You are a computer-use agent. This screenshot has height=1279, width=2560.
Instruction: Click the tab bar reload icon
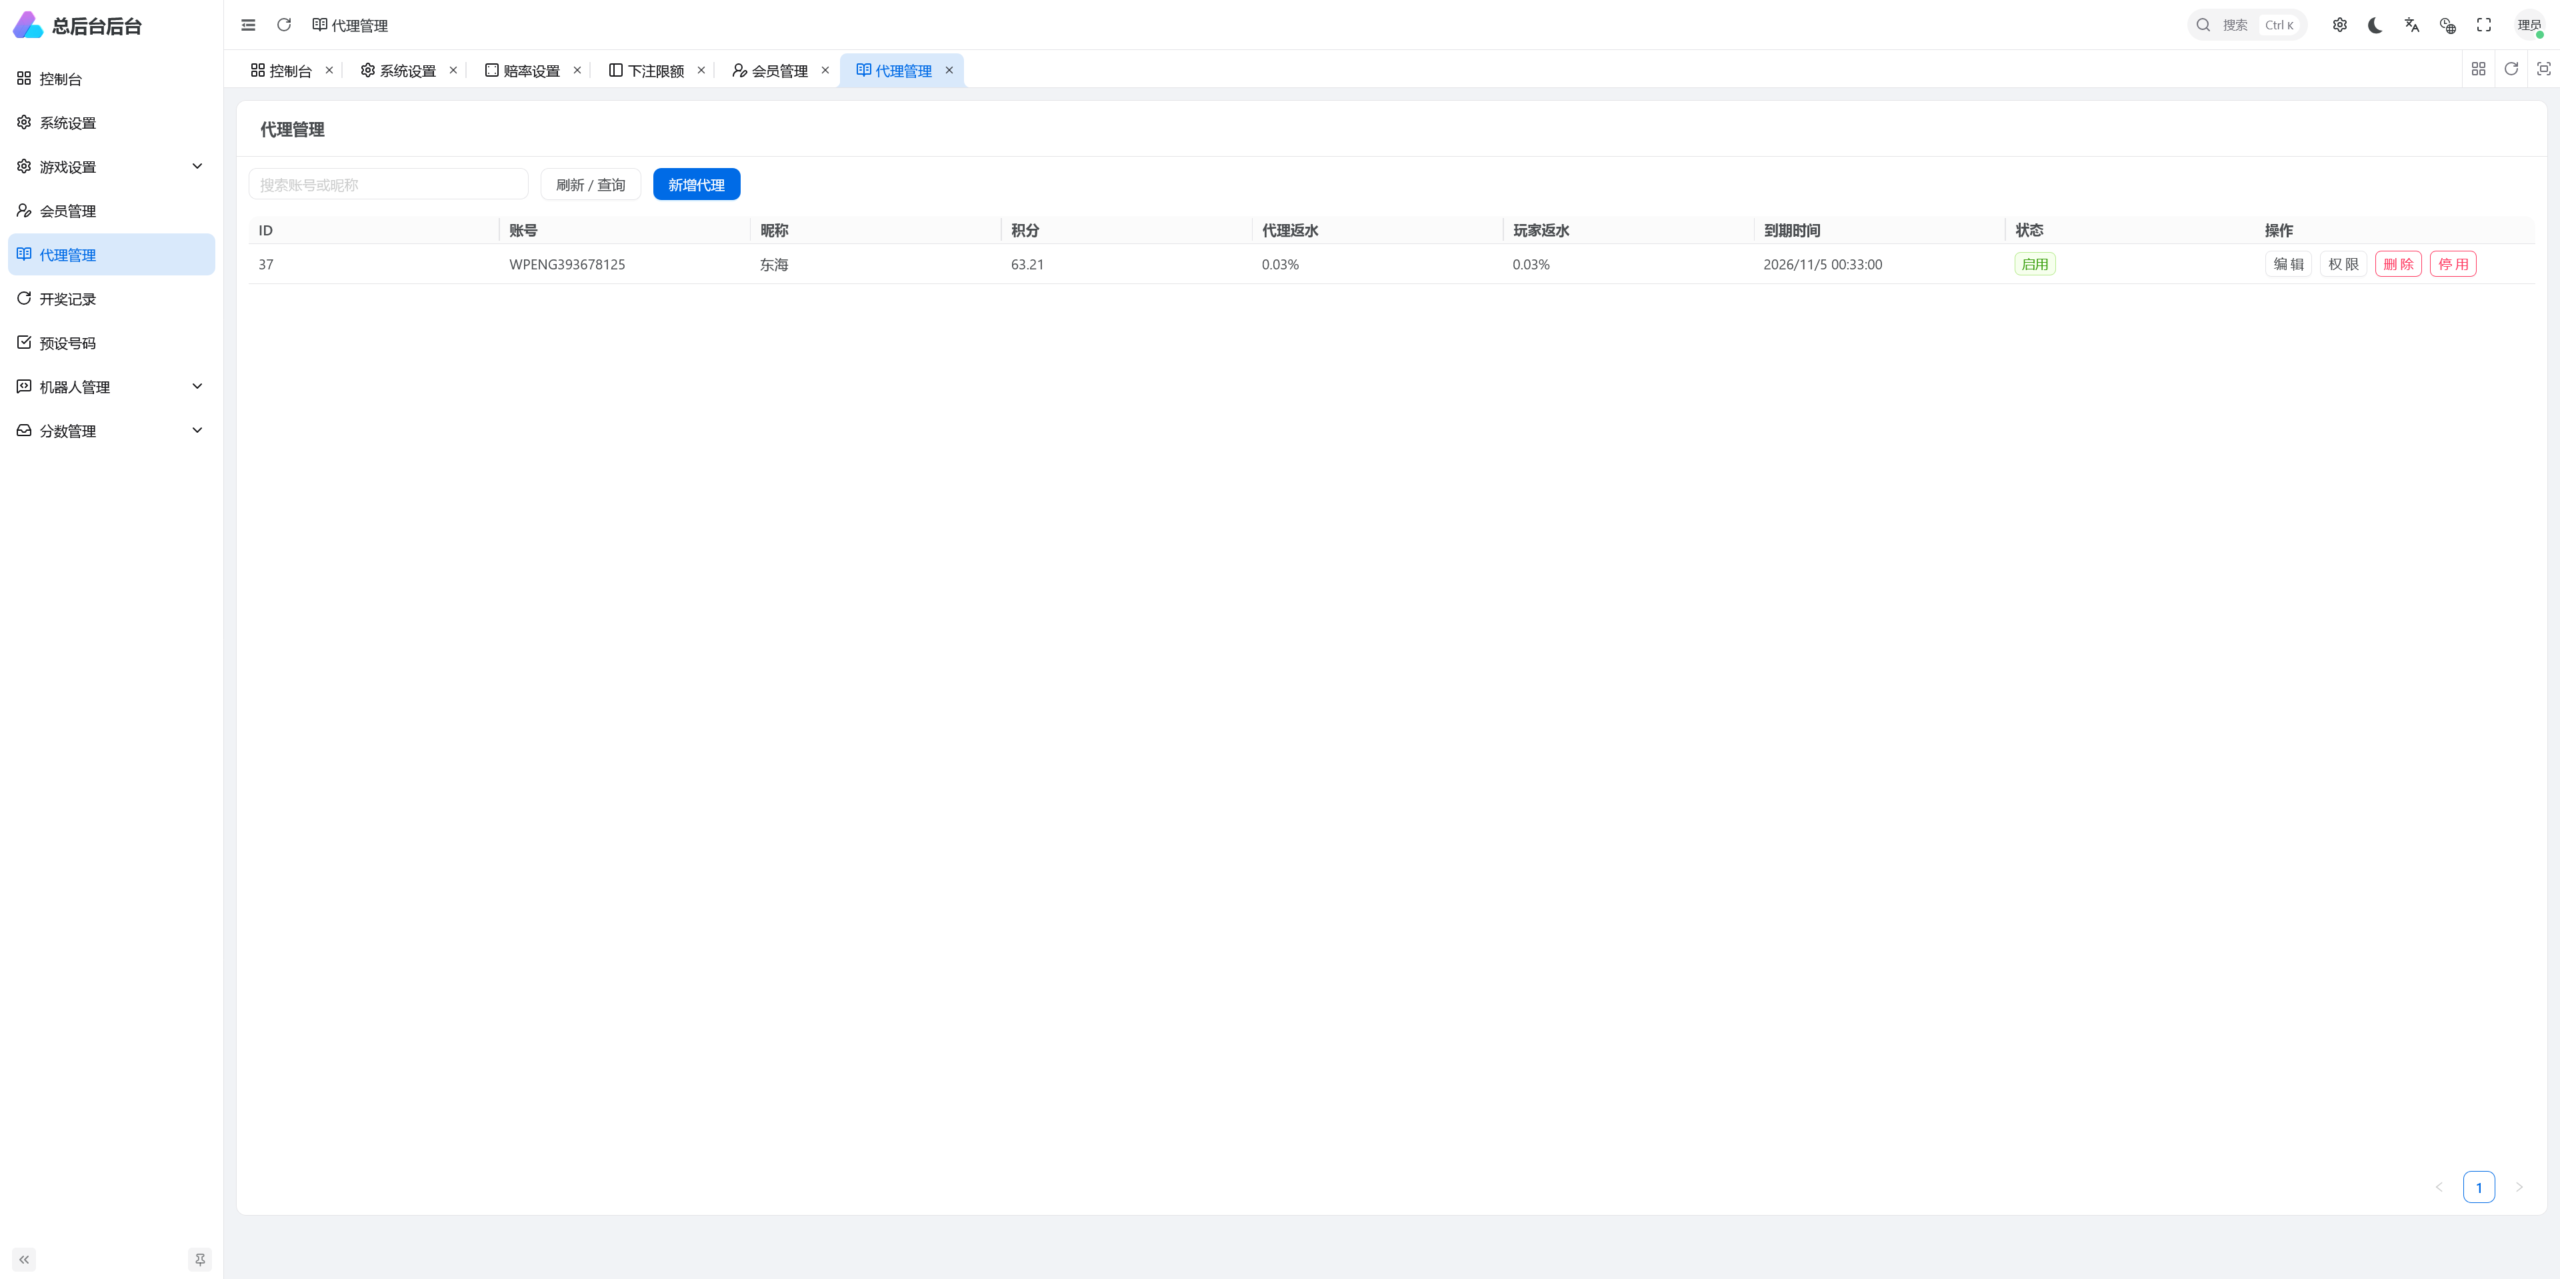(2511, 69)
